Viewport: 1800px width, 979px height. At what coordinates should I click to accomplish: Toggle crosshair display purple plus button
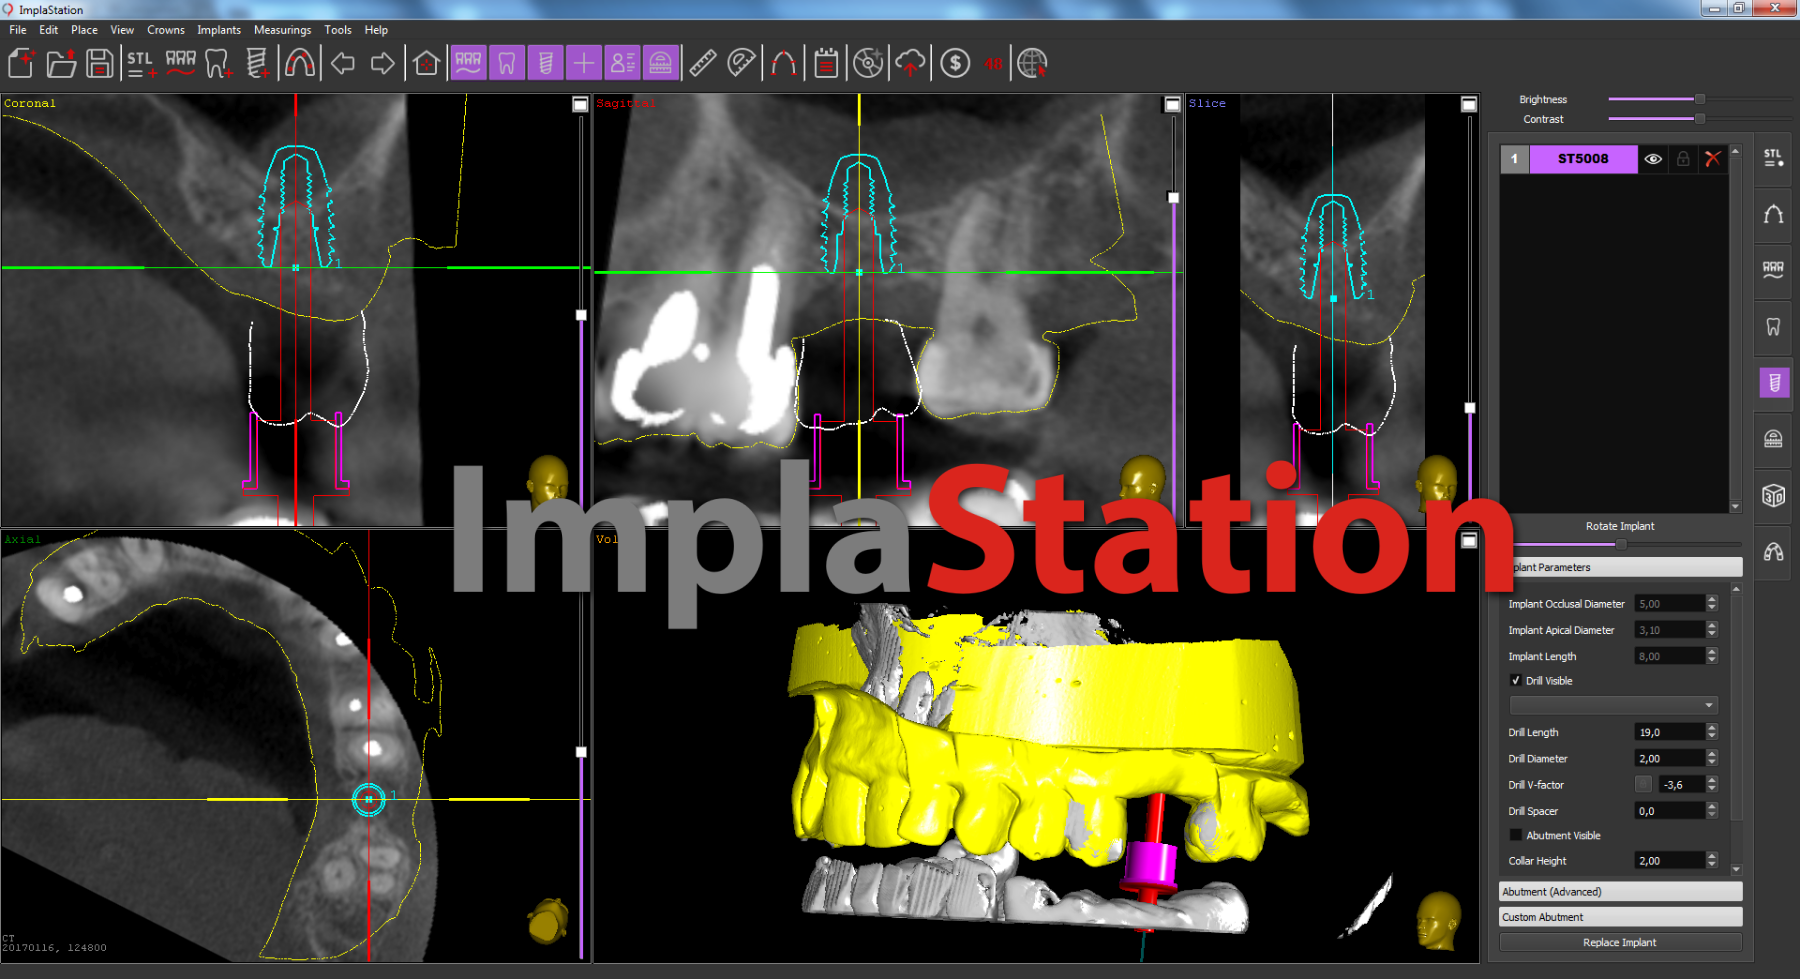pos(583,63)
